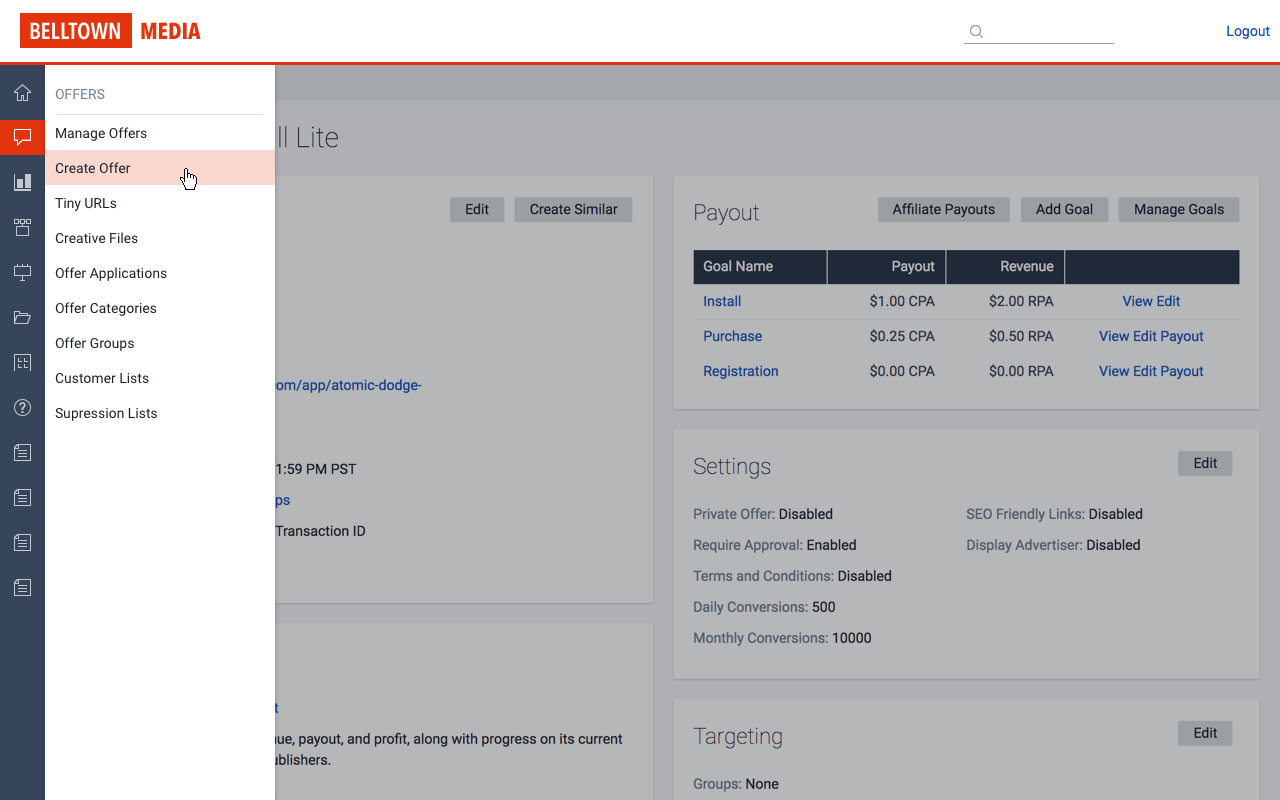
Task: Click the $0.00 CPA payout cell
Action: tap(902, 371)
